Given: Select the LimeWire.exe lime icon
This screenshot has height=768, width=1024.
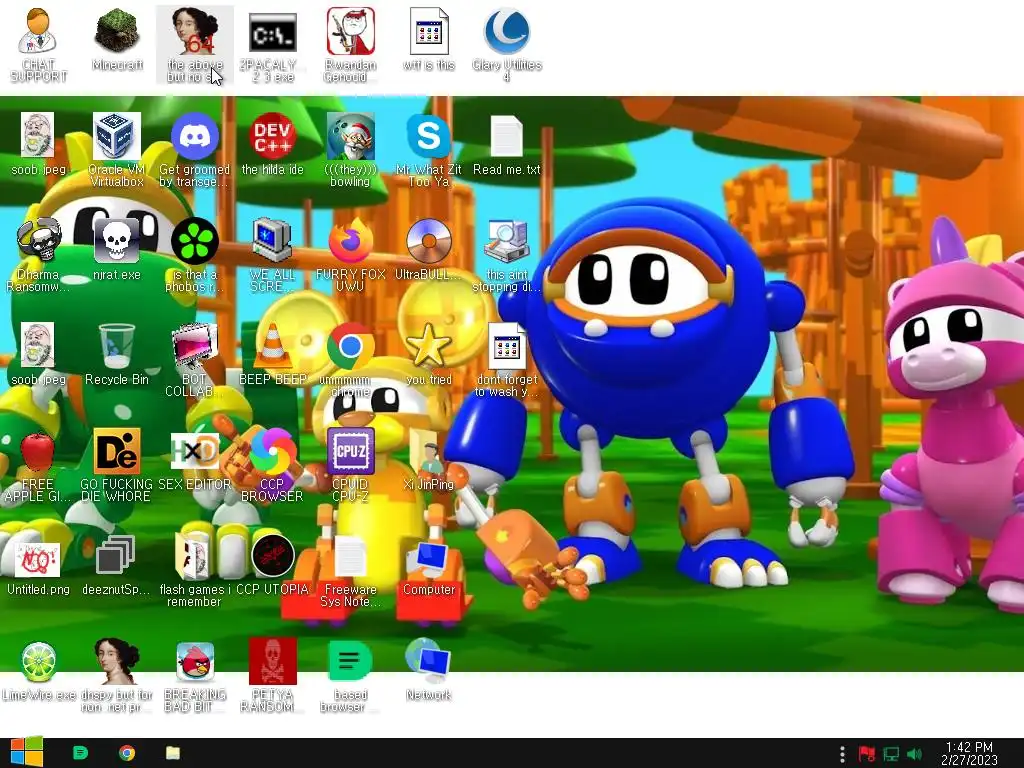Looking at the screenshot, I should tap(38, 662).
